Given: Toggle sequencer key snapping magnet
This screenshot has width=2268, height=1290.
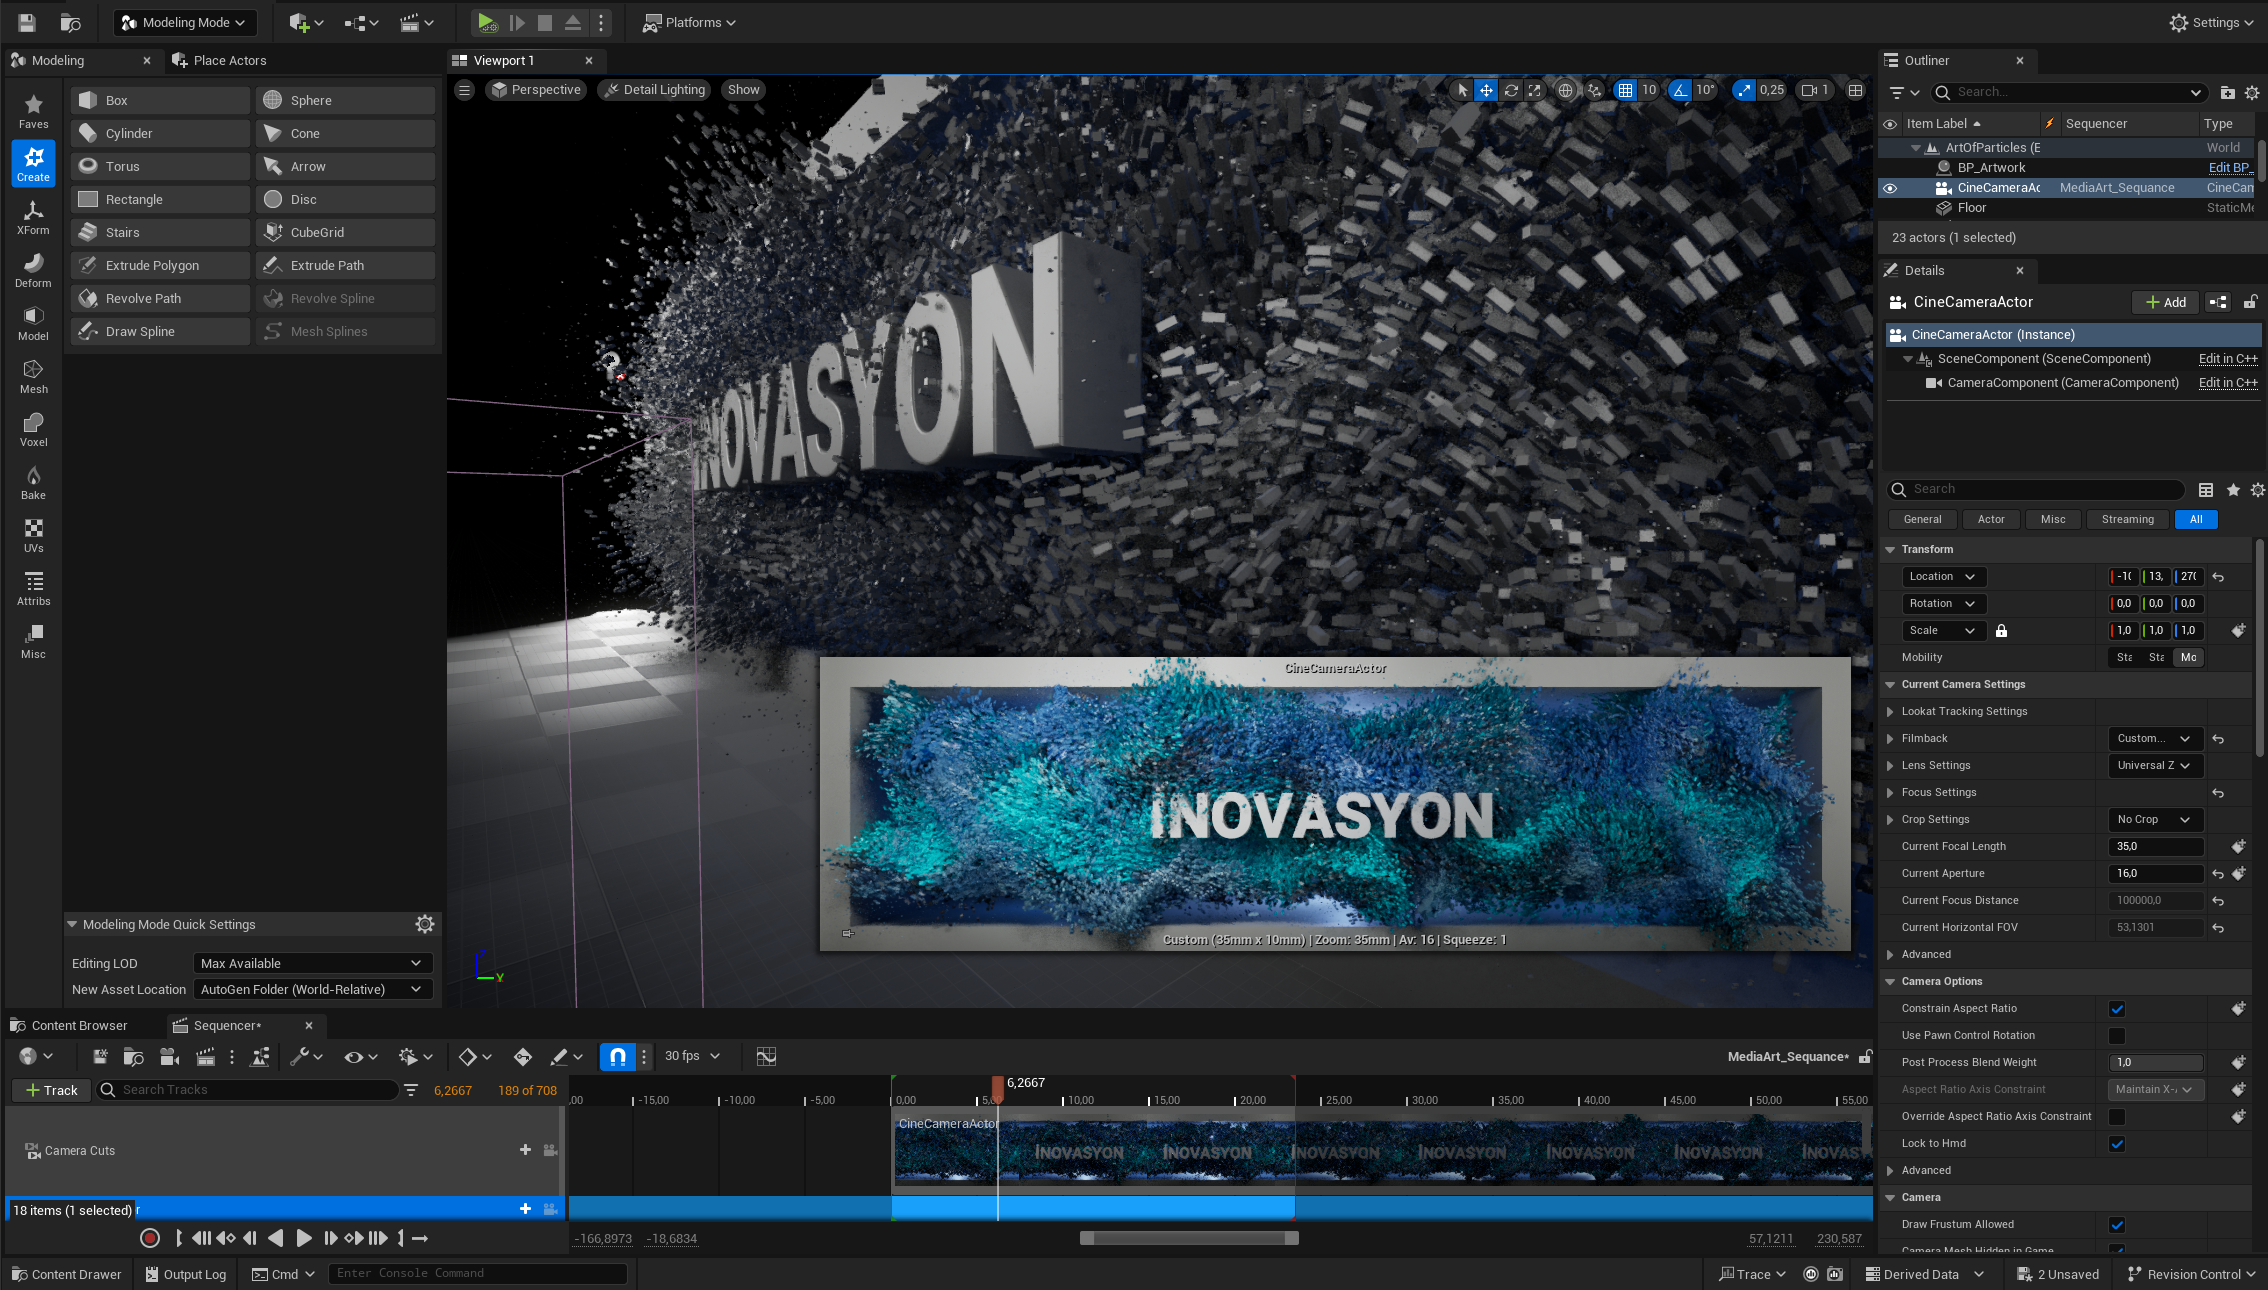Looking at the screenshot, I should [617, 1056].
